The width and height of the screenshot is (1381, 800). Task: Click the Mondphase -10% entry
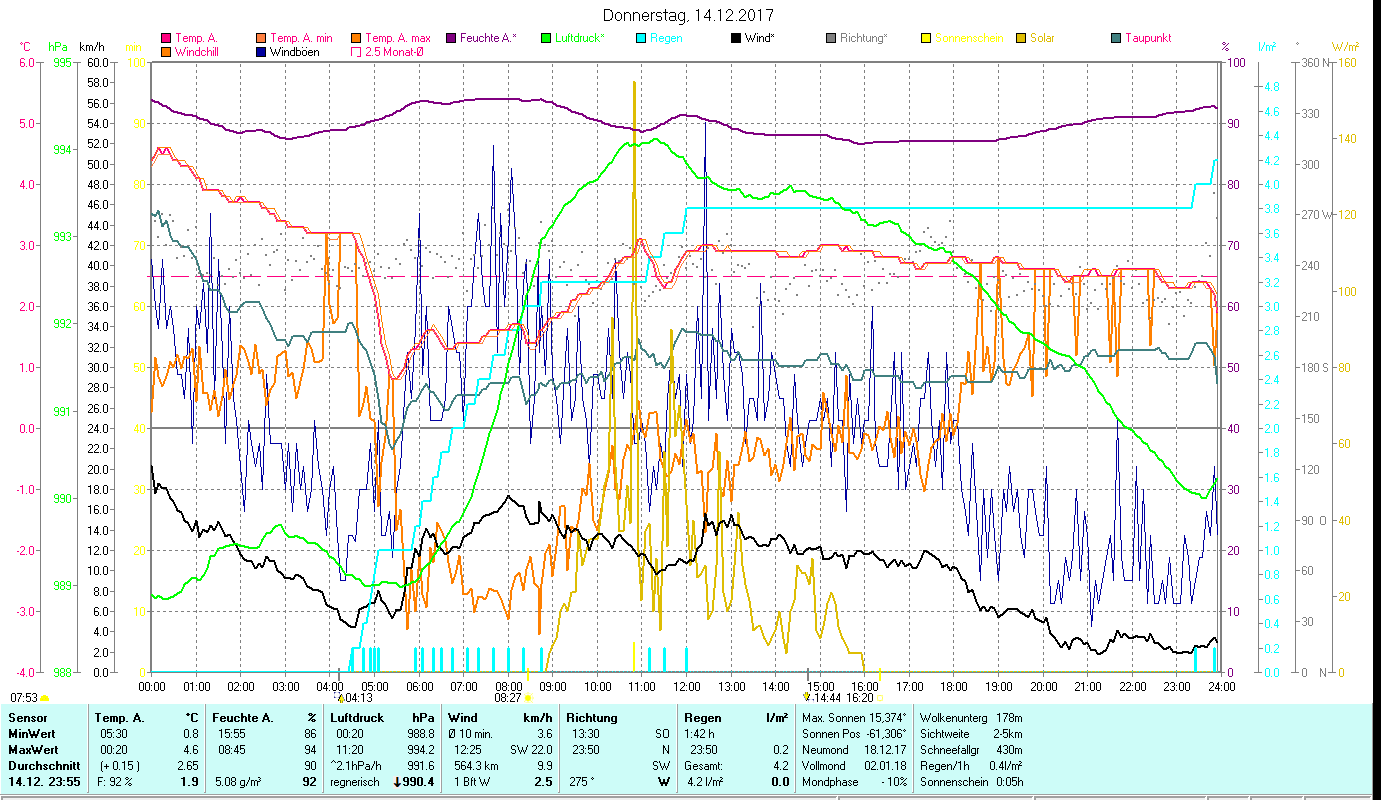(x=854, y=782)
